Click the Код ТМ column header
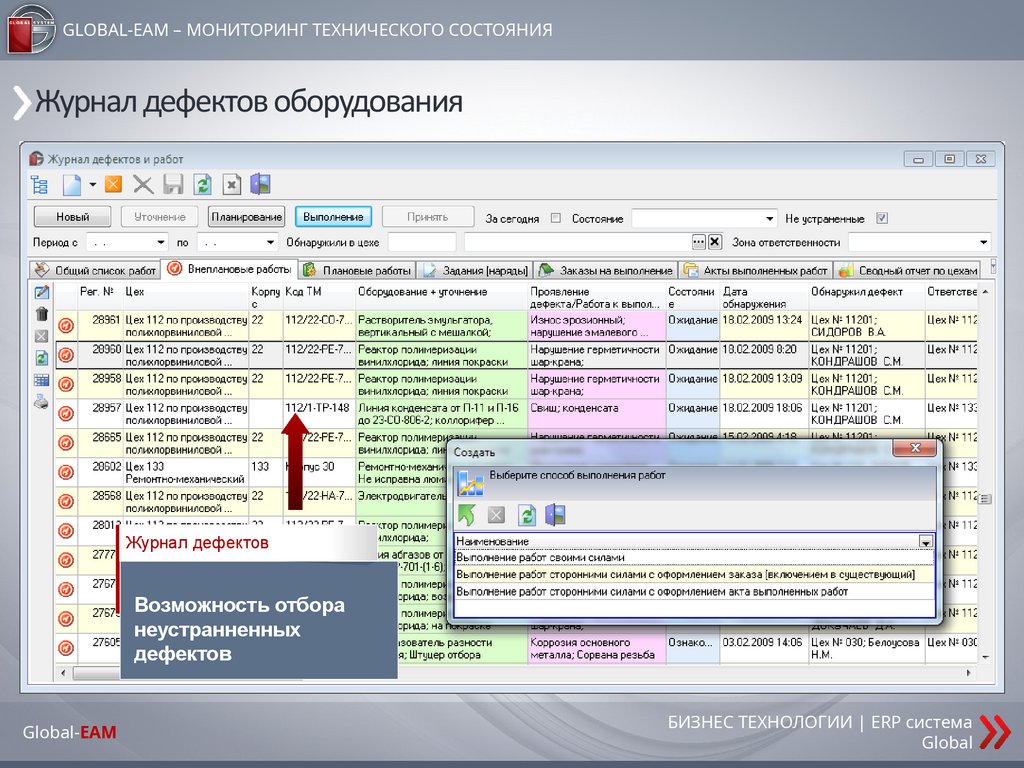Image resolution: width=1024 pixels, height=768 pixels. click(319, 297)
